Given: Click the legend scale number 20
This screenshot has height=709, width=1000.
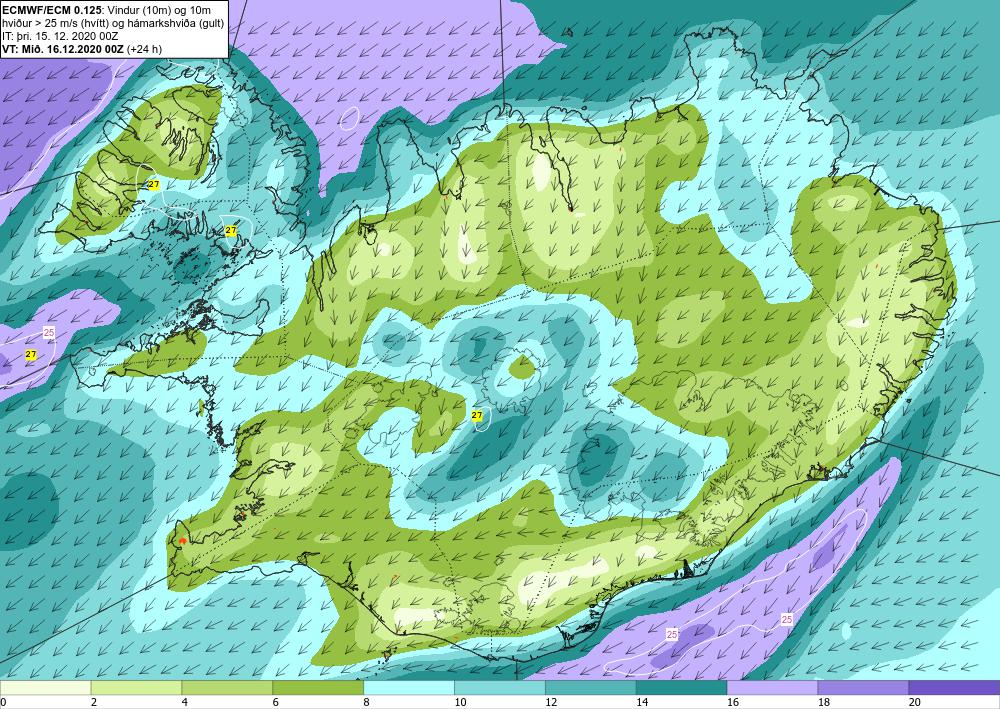Looking at the screenshot, I should pos(915,703).
